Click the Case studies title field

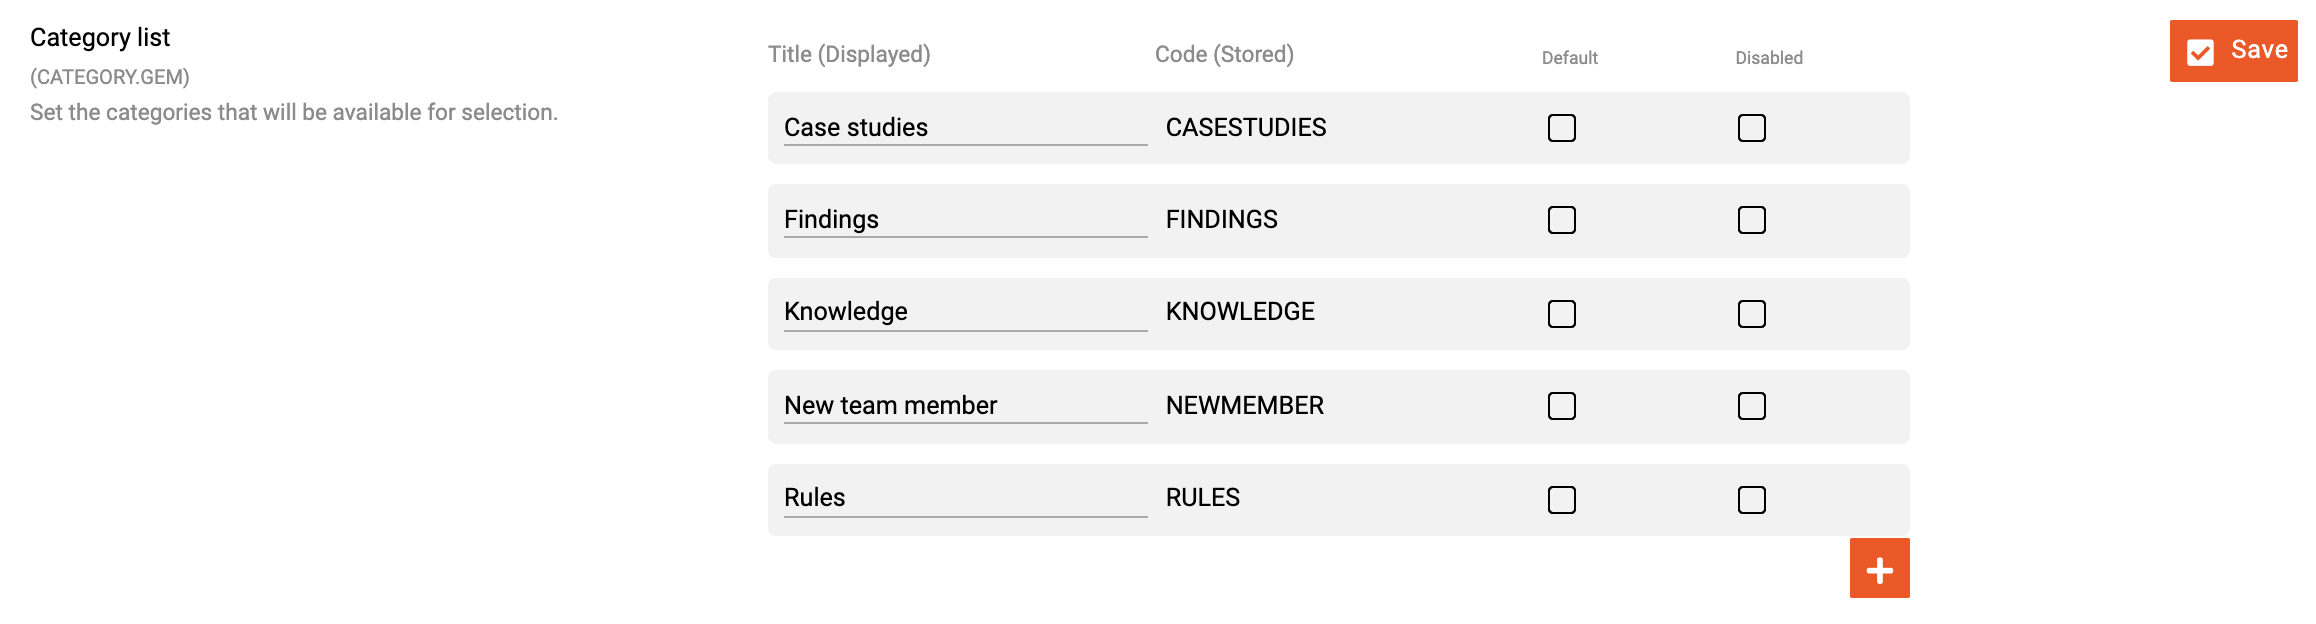click(965, 128)
